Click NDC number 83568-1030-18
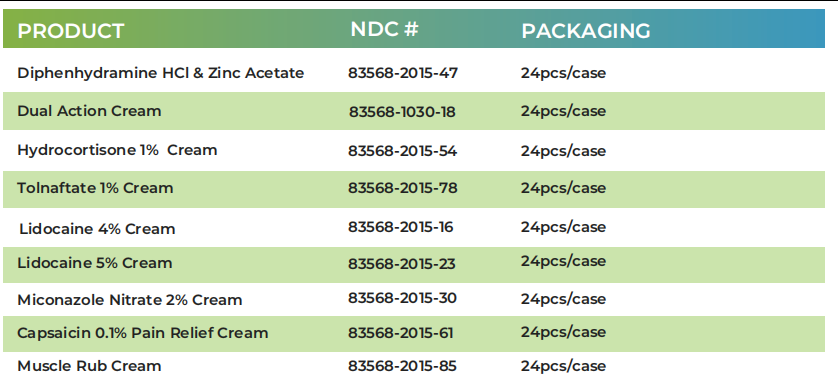Image resolution: width=838 pixels, height=381 pixels. click(x=402, y=112)
